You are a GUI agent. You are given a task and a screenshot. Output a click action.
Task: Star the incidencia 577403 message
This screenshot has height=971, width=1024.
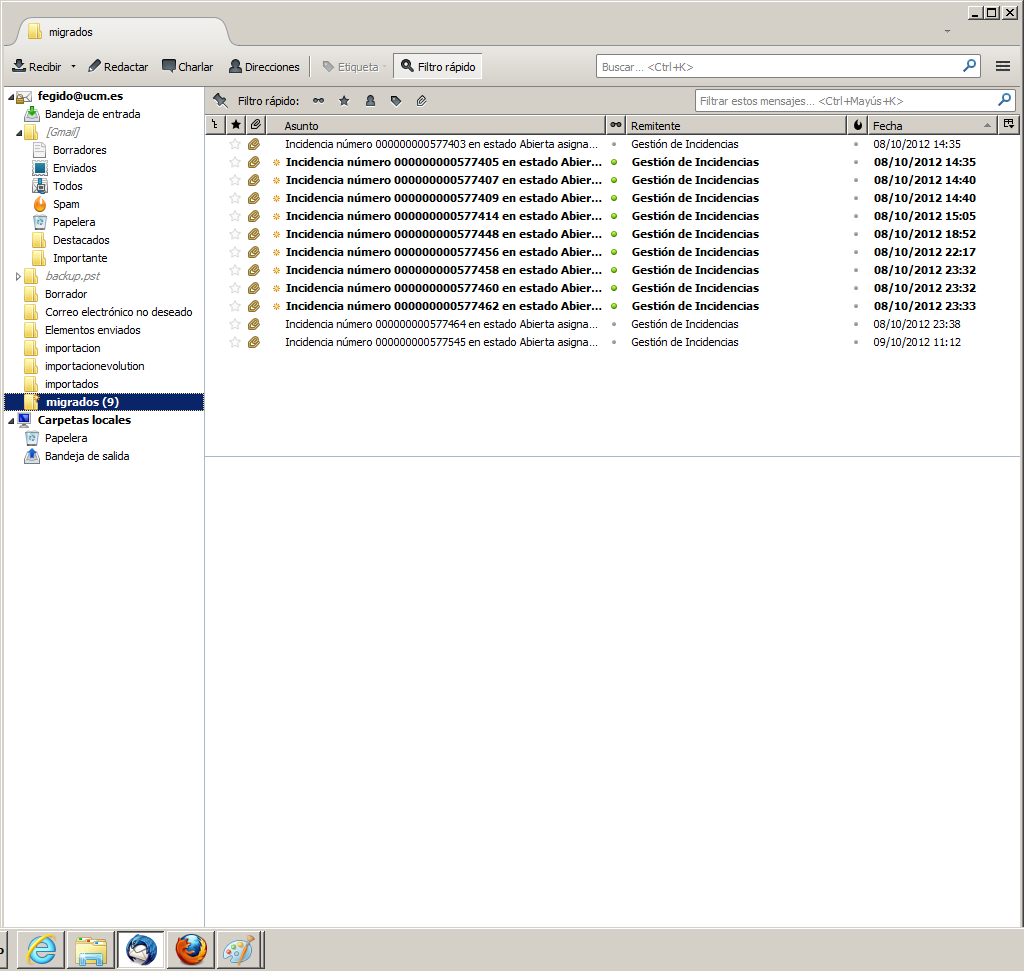(235, 144)
